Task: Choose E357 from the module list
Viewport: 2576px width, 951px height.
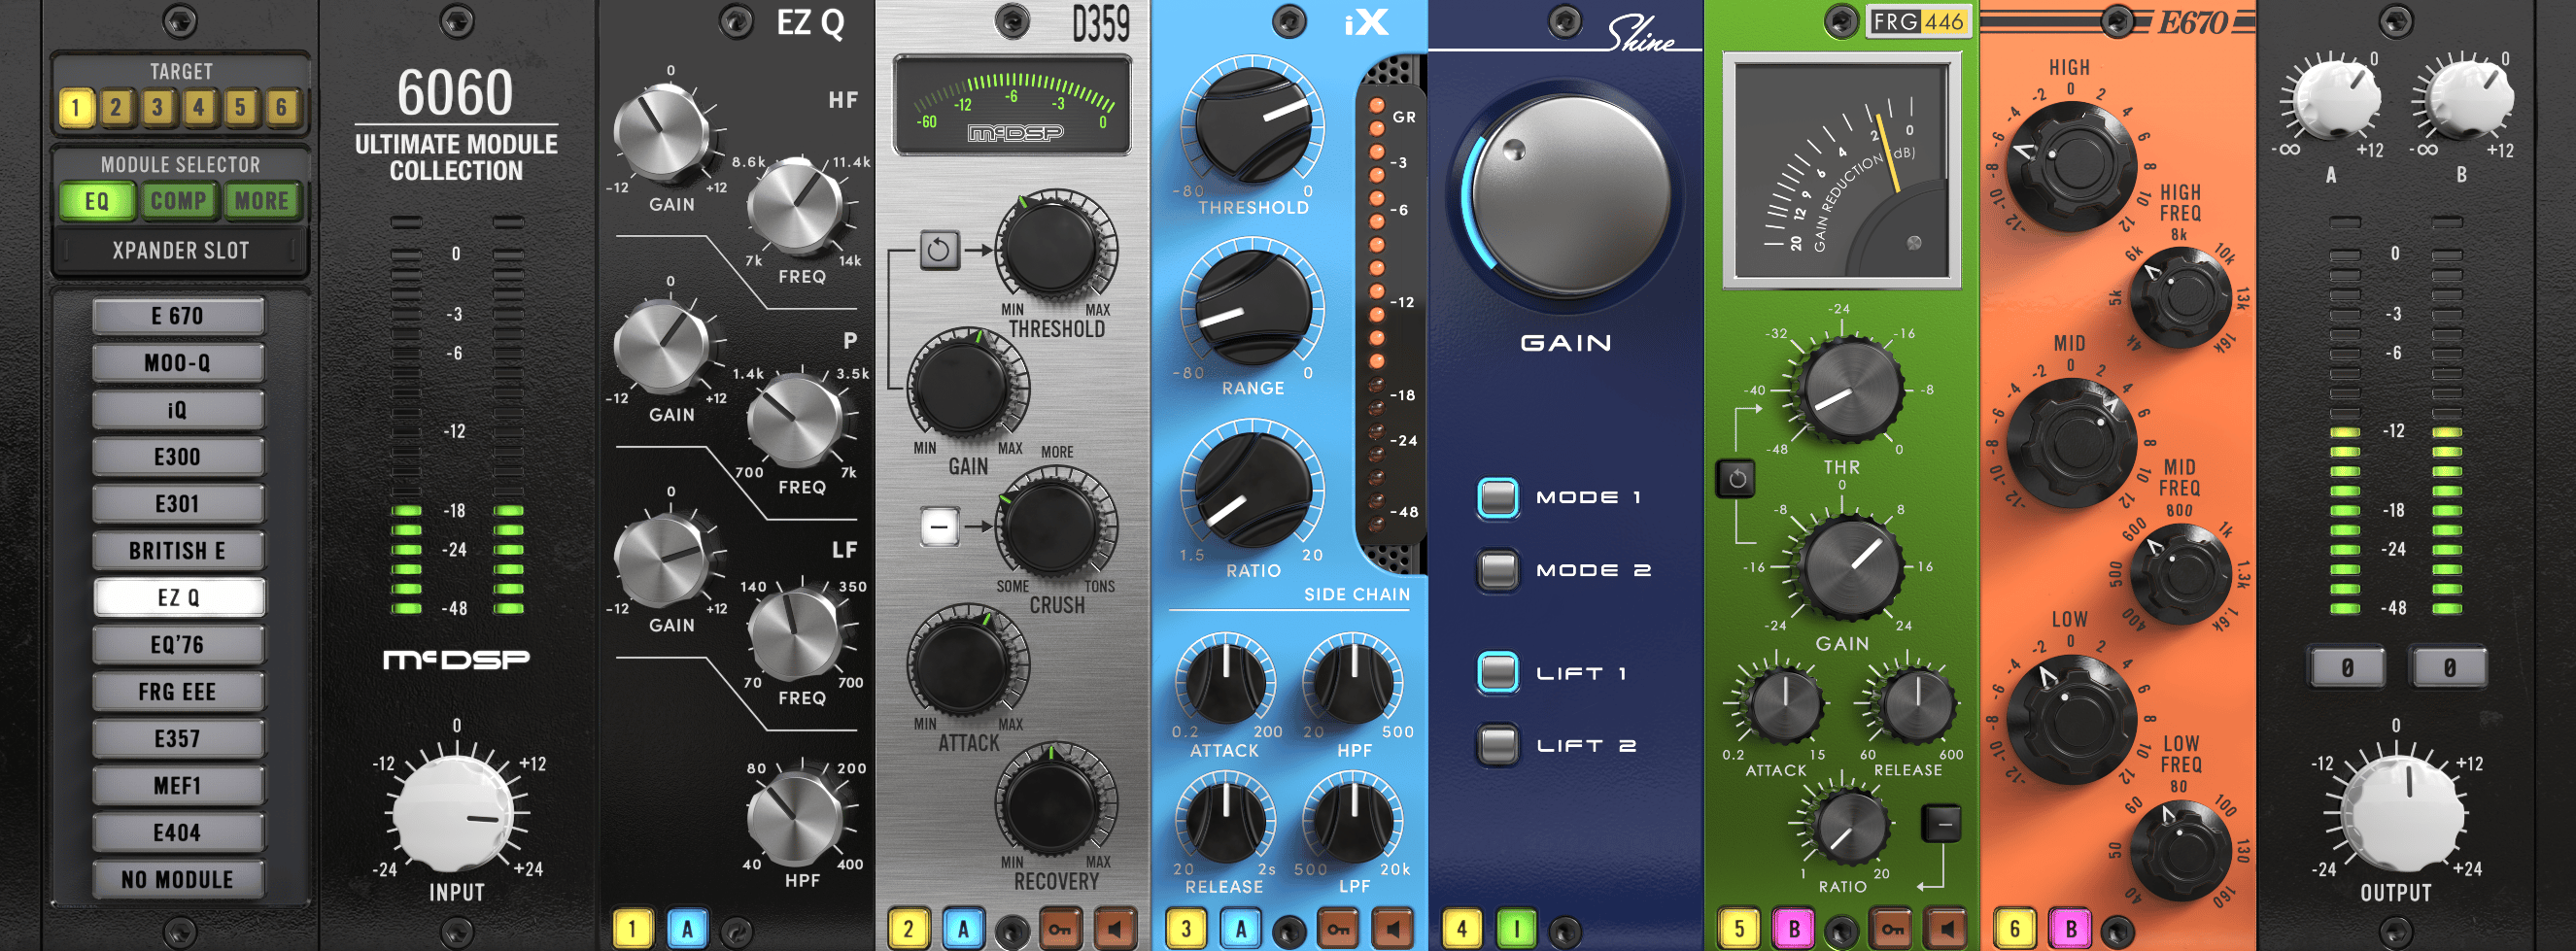Action: [178, 739]
